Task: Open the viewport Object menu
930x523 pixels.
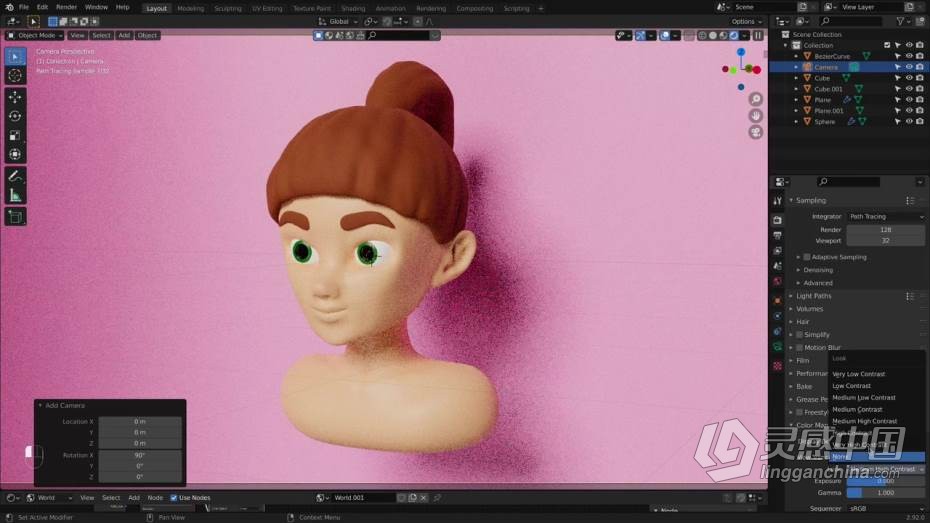Action: pyautogui.click(x=147, y=36)
